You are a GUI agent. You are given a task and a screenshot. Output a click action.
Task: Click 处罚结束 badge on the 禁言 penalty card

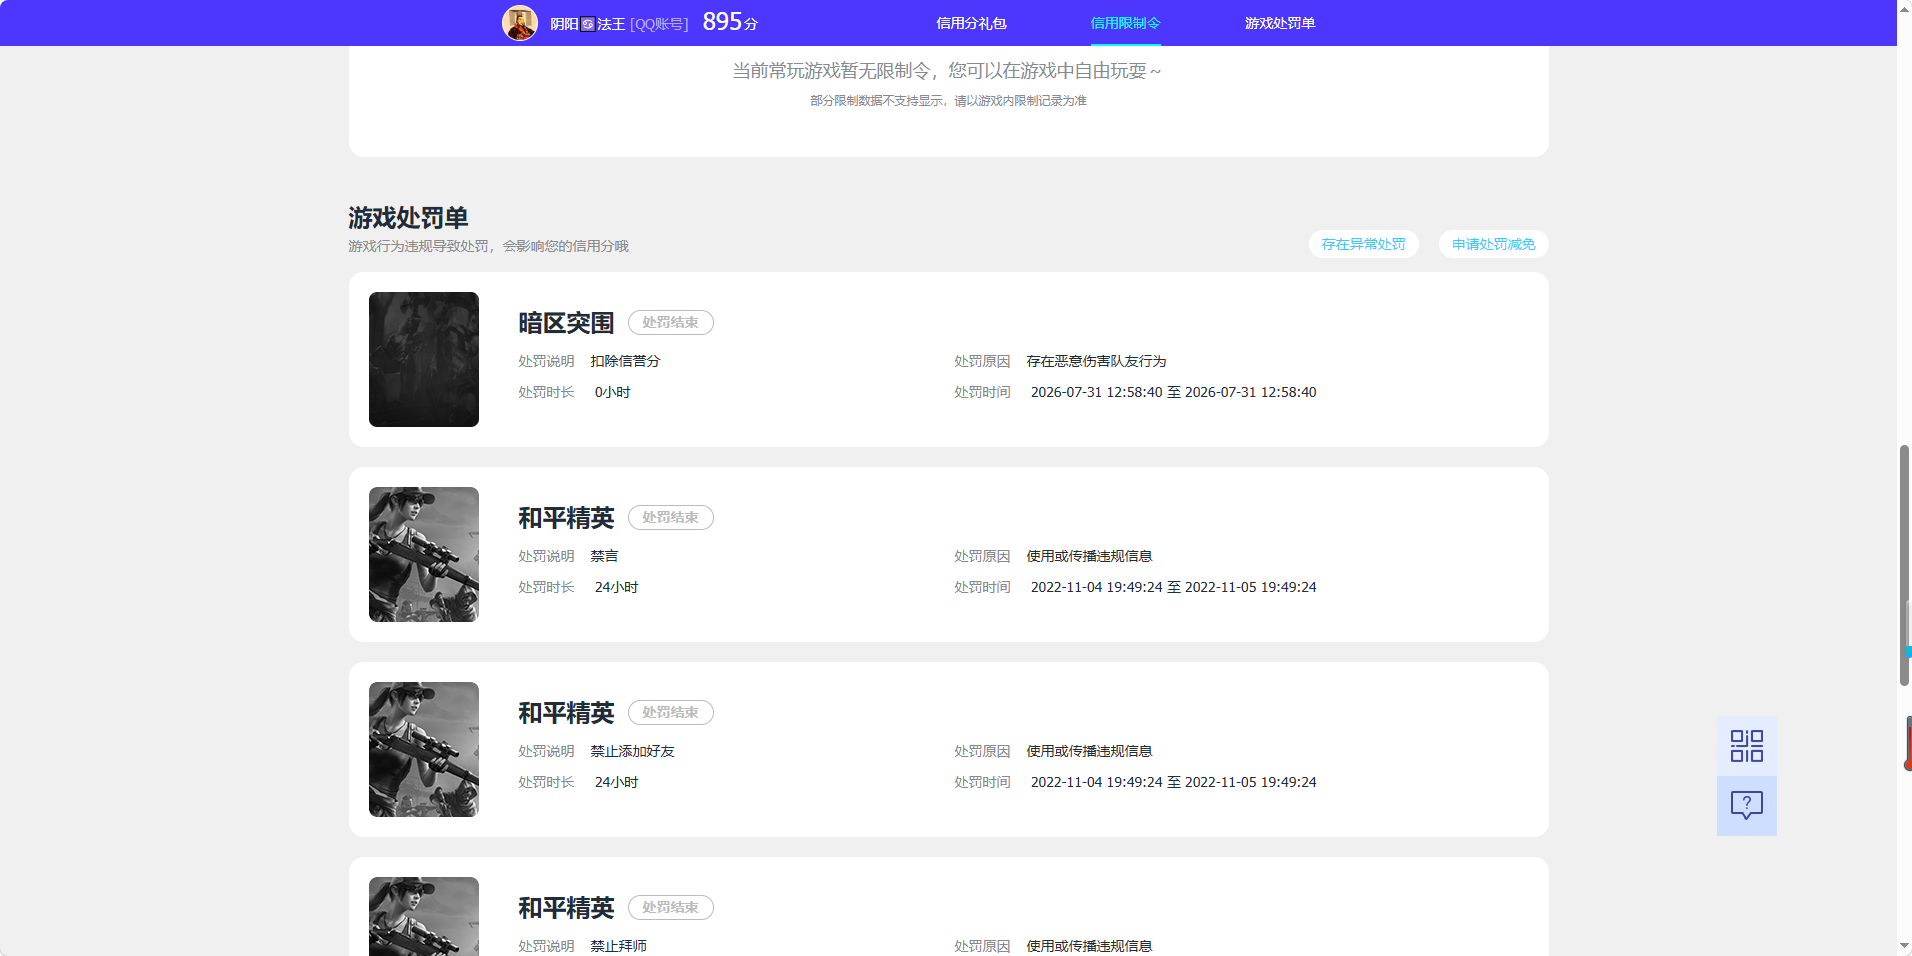tap(670, 517)
